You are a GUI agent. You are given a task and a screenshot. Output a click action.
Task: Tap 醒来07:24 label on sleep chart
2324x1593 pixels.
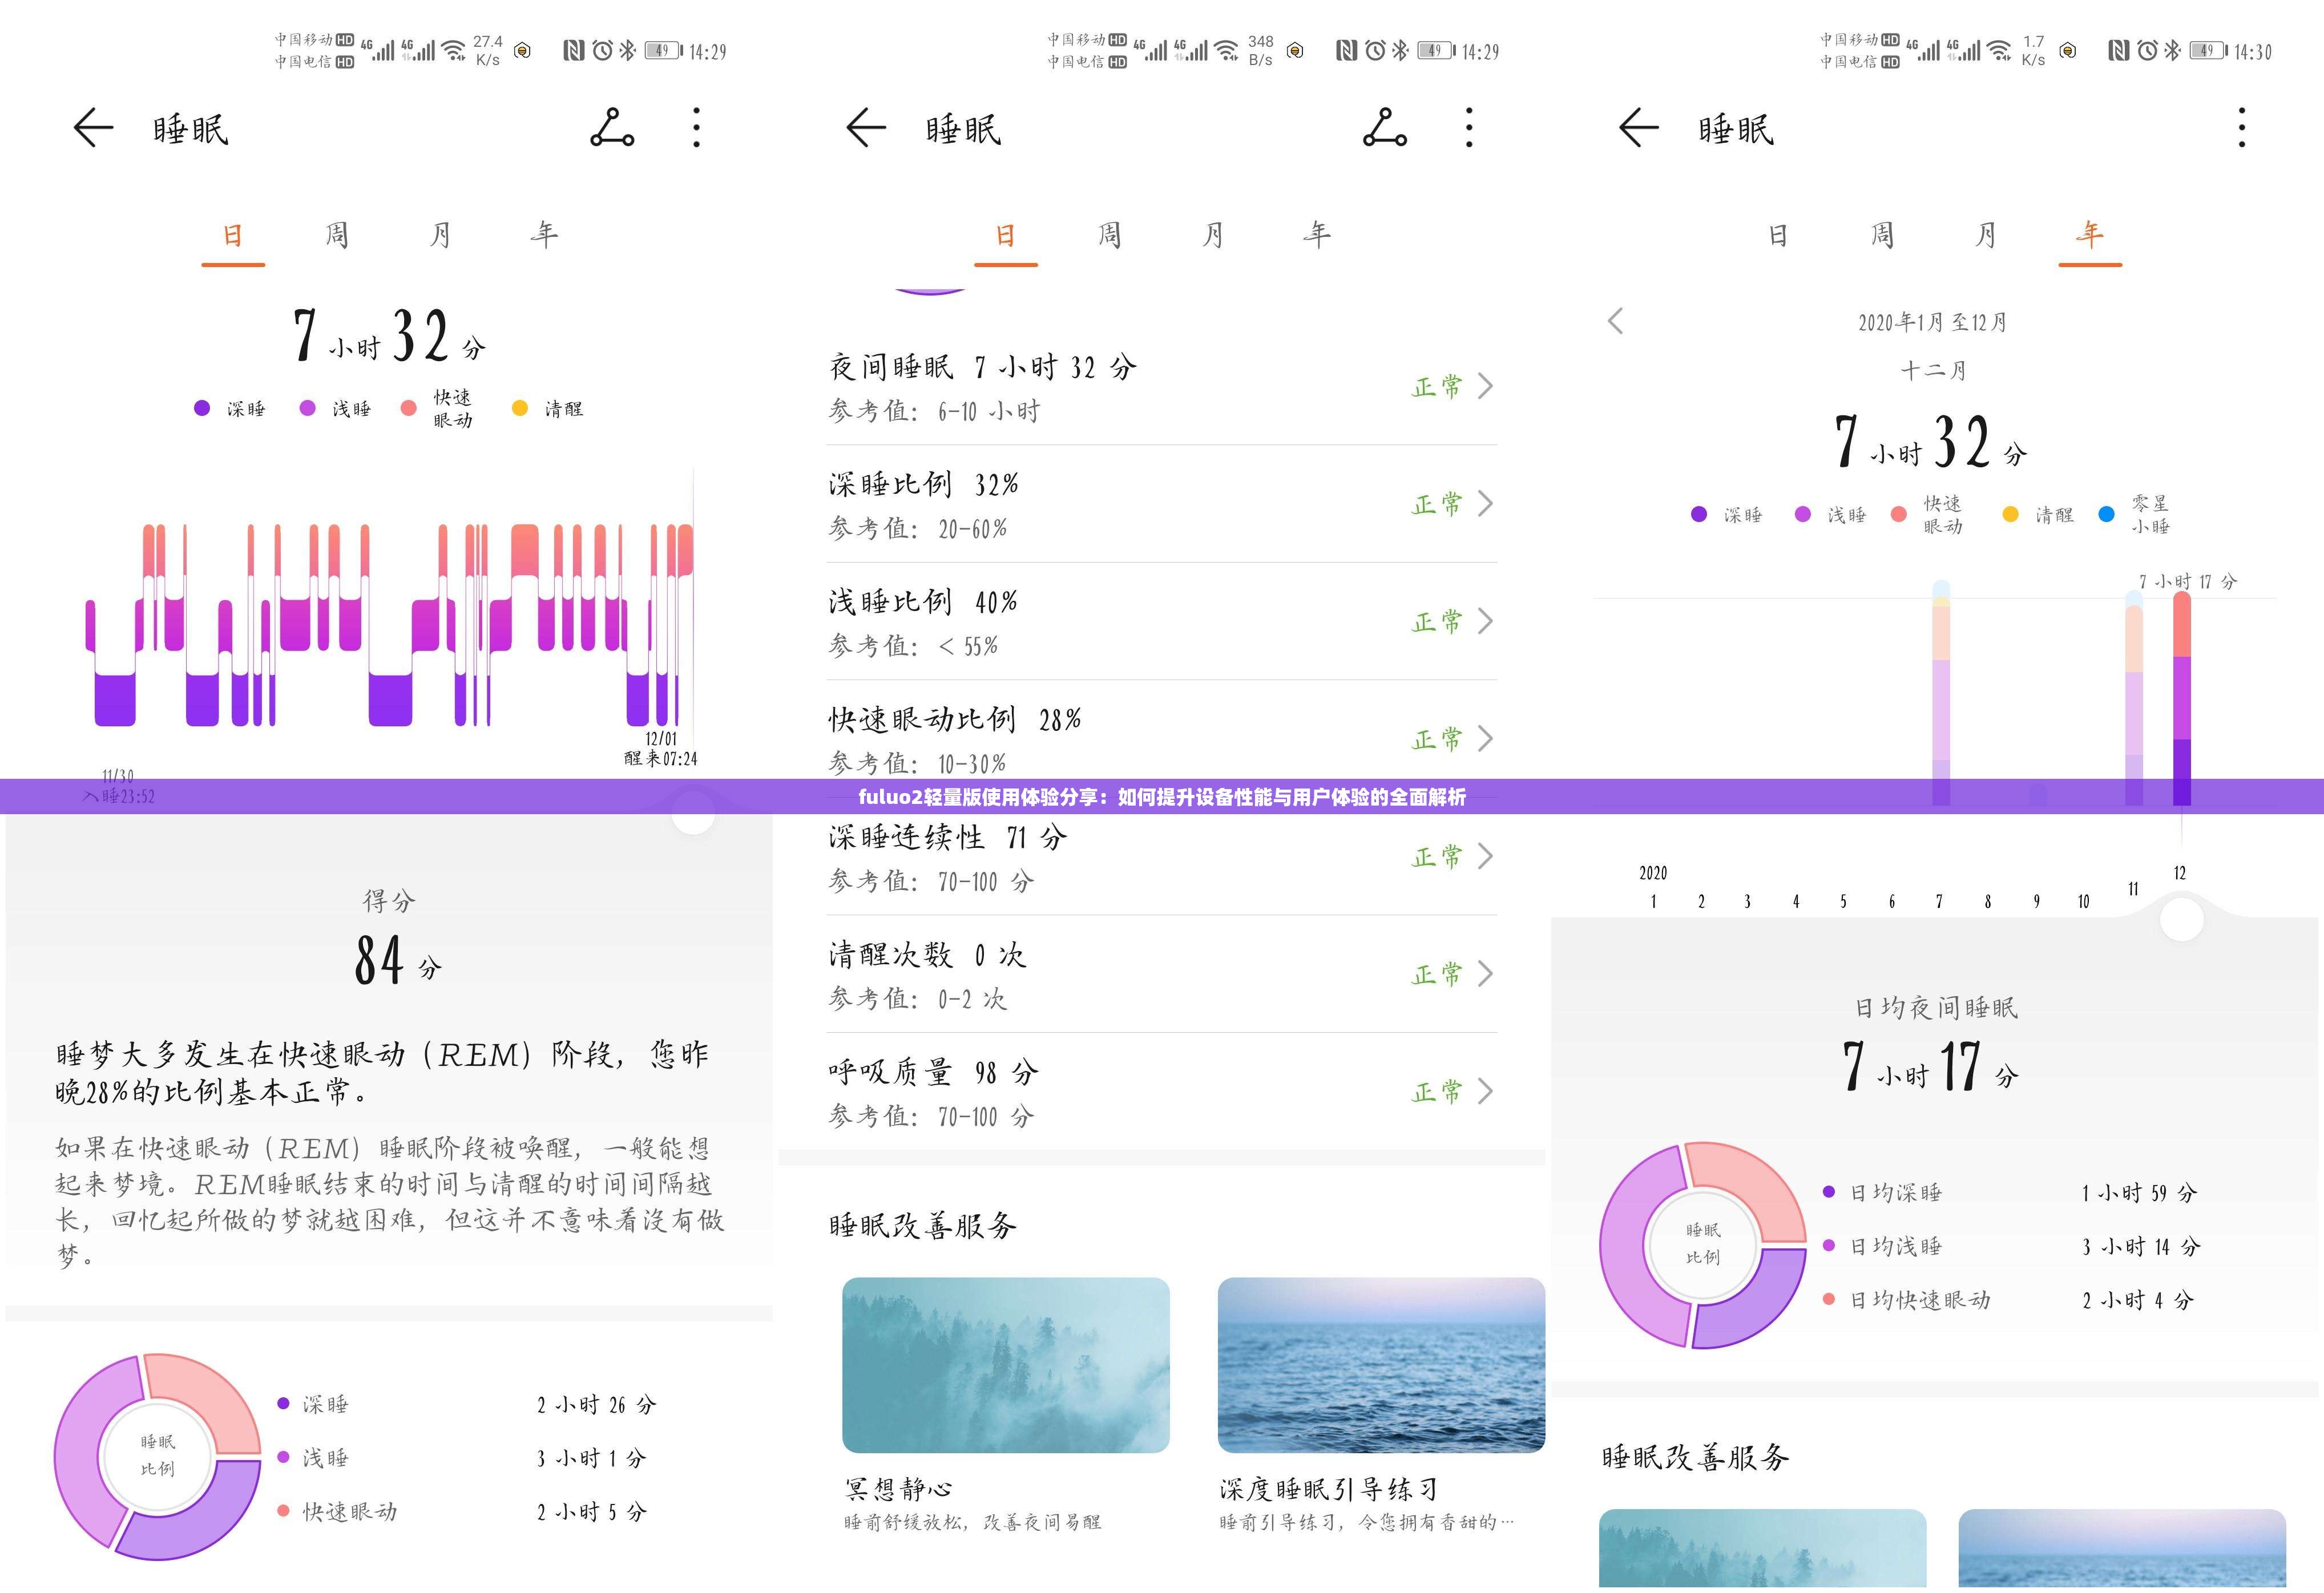point(660,758)
